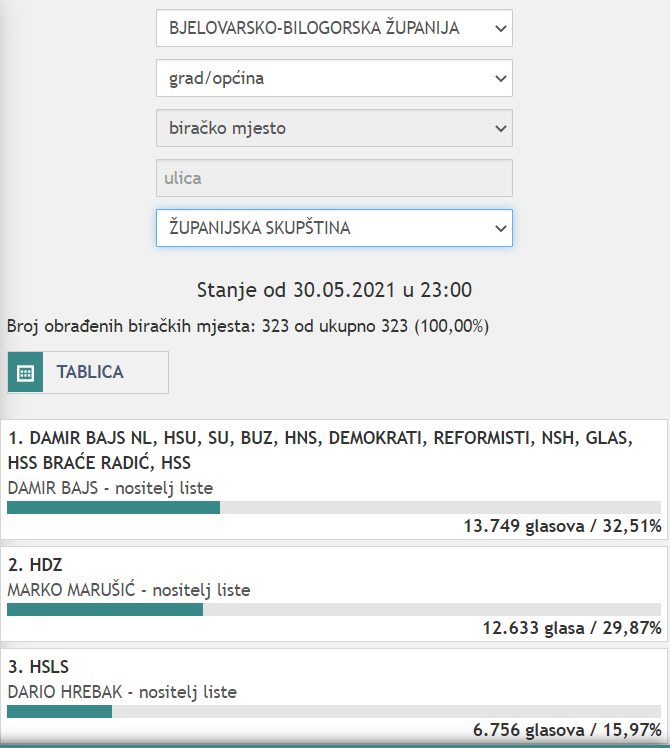Screen dimensions: 670x748
Task: Click the Damir Bajs vote progress bar
Action: [x=334, y=508]
